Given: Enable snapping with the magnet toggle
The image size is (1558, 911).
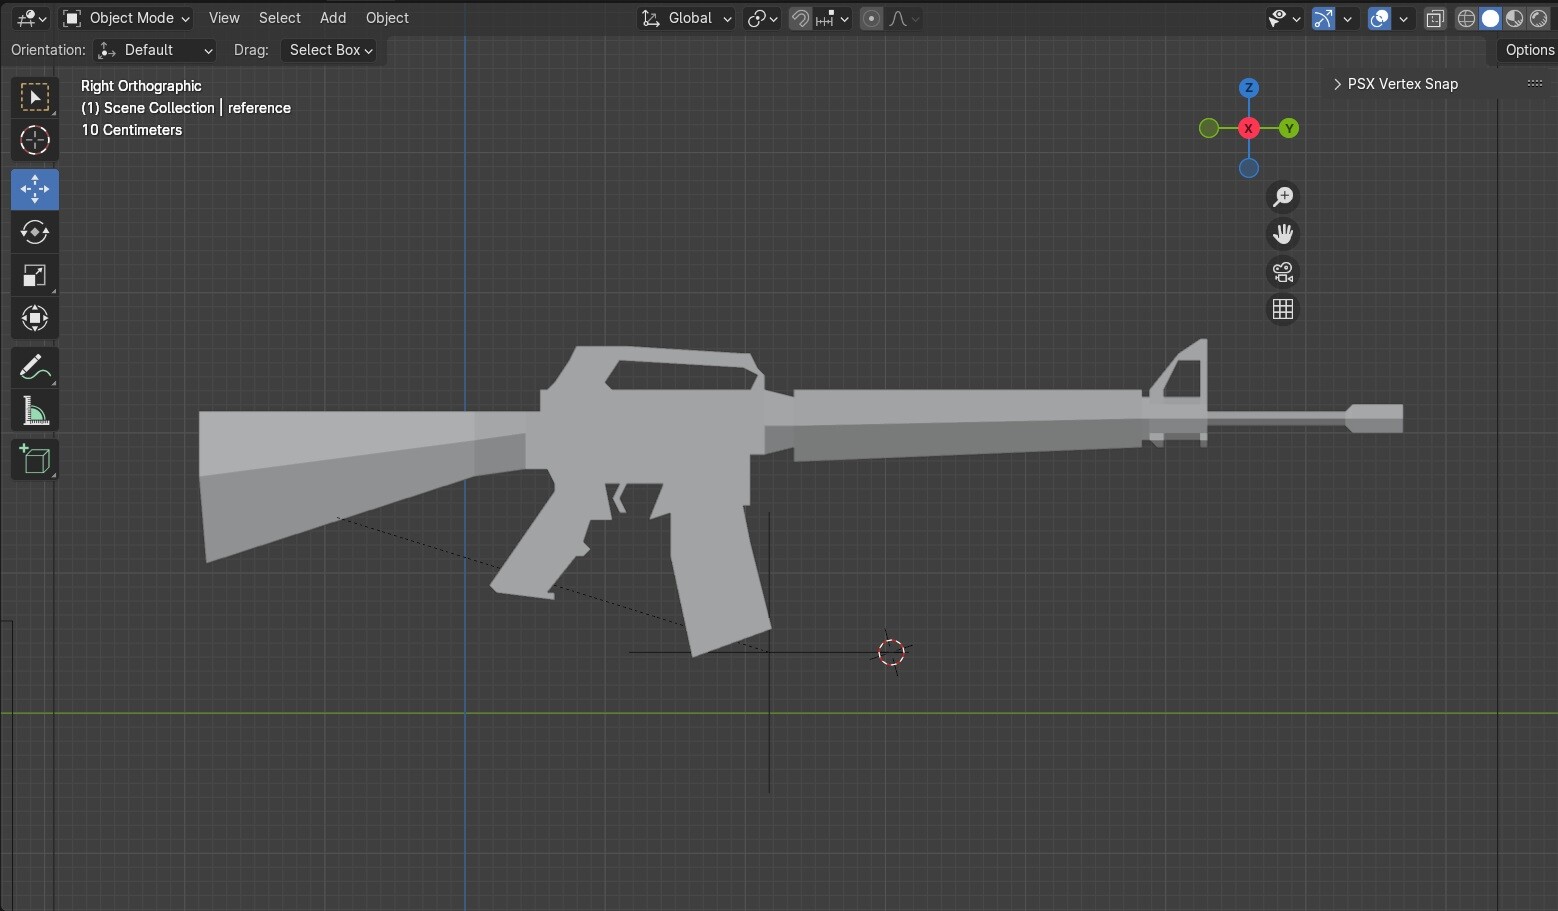Looking at the screenshot, I should 800,18.
